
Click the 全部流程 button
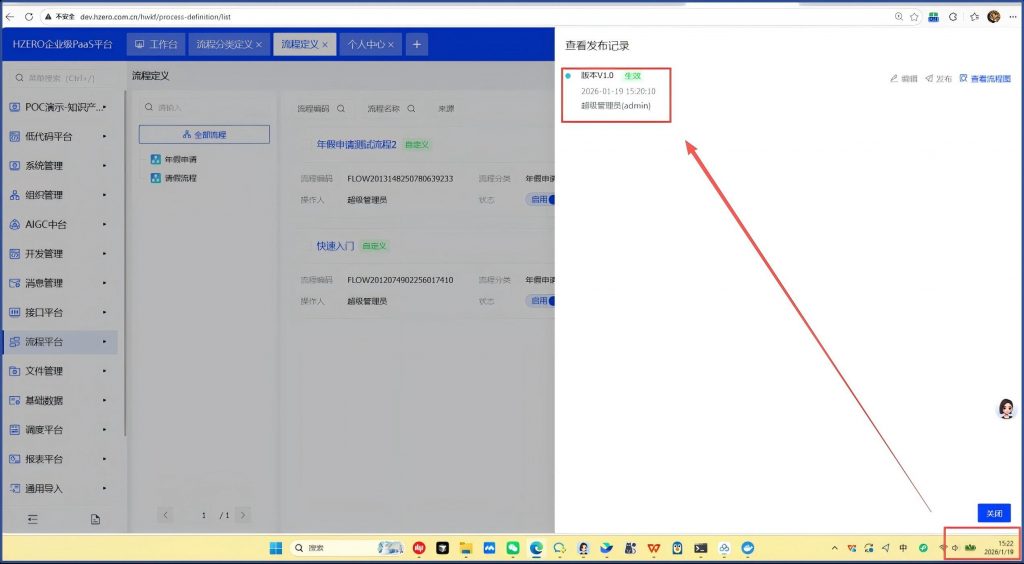click(204, 134)
